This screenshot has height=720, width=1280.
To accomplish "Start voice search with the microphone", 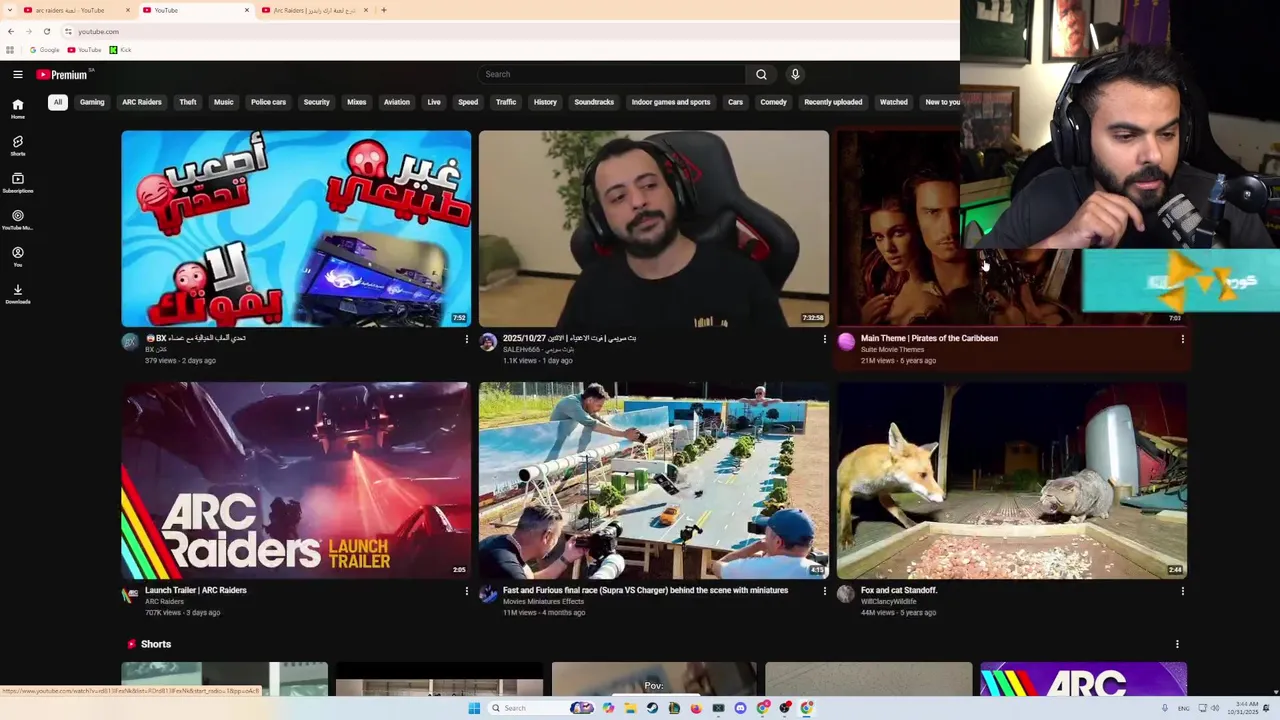I will 795,74.
